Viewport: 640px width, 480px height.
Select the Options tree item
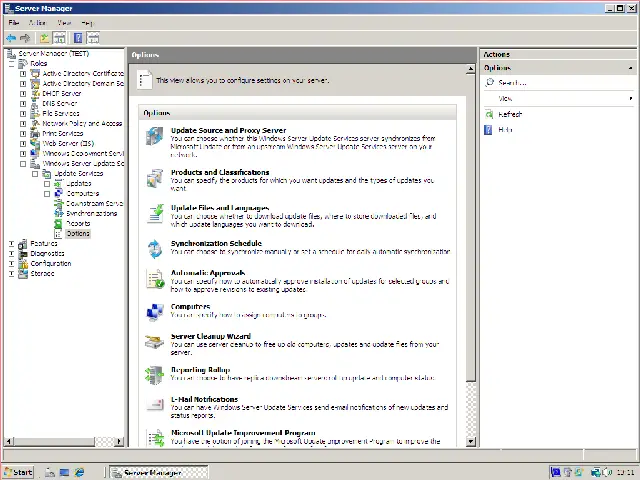[78, 233]
